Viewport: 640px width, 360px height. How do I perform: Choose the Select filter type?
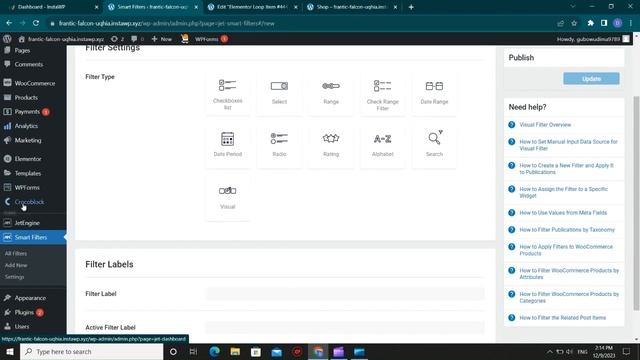point(279,94)
